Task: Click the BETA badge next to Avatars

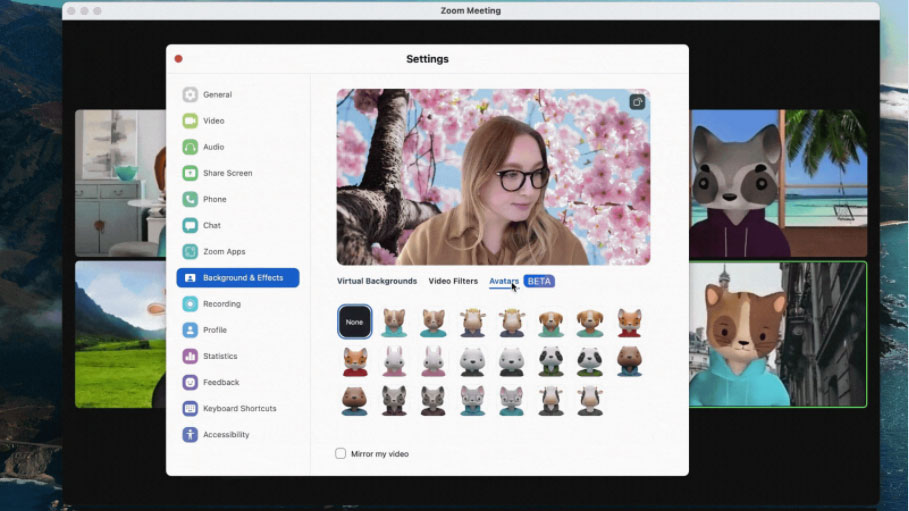Action: point(539,281)
